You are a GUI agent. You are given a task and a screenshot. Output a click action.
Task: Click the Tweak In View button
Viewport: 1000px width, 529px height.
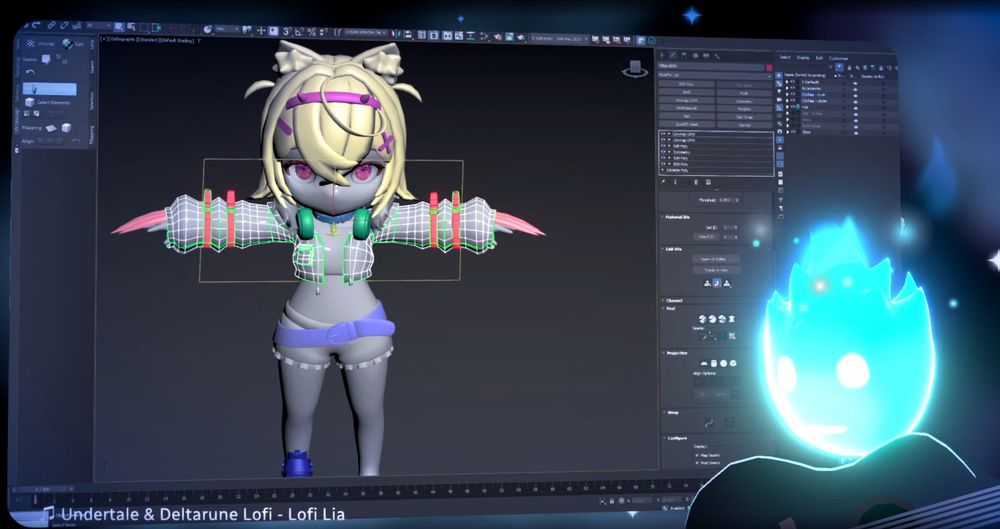pos(716,270)
